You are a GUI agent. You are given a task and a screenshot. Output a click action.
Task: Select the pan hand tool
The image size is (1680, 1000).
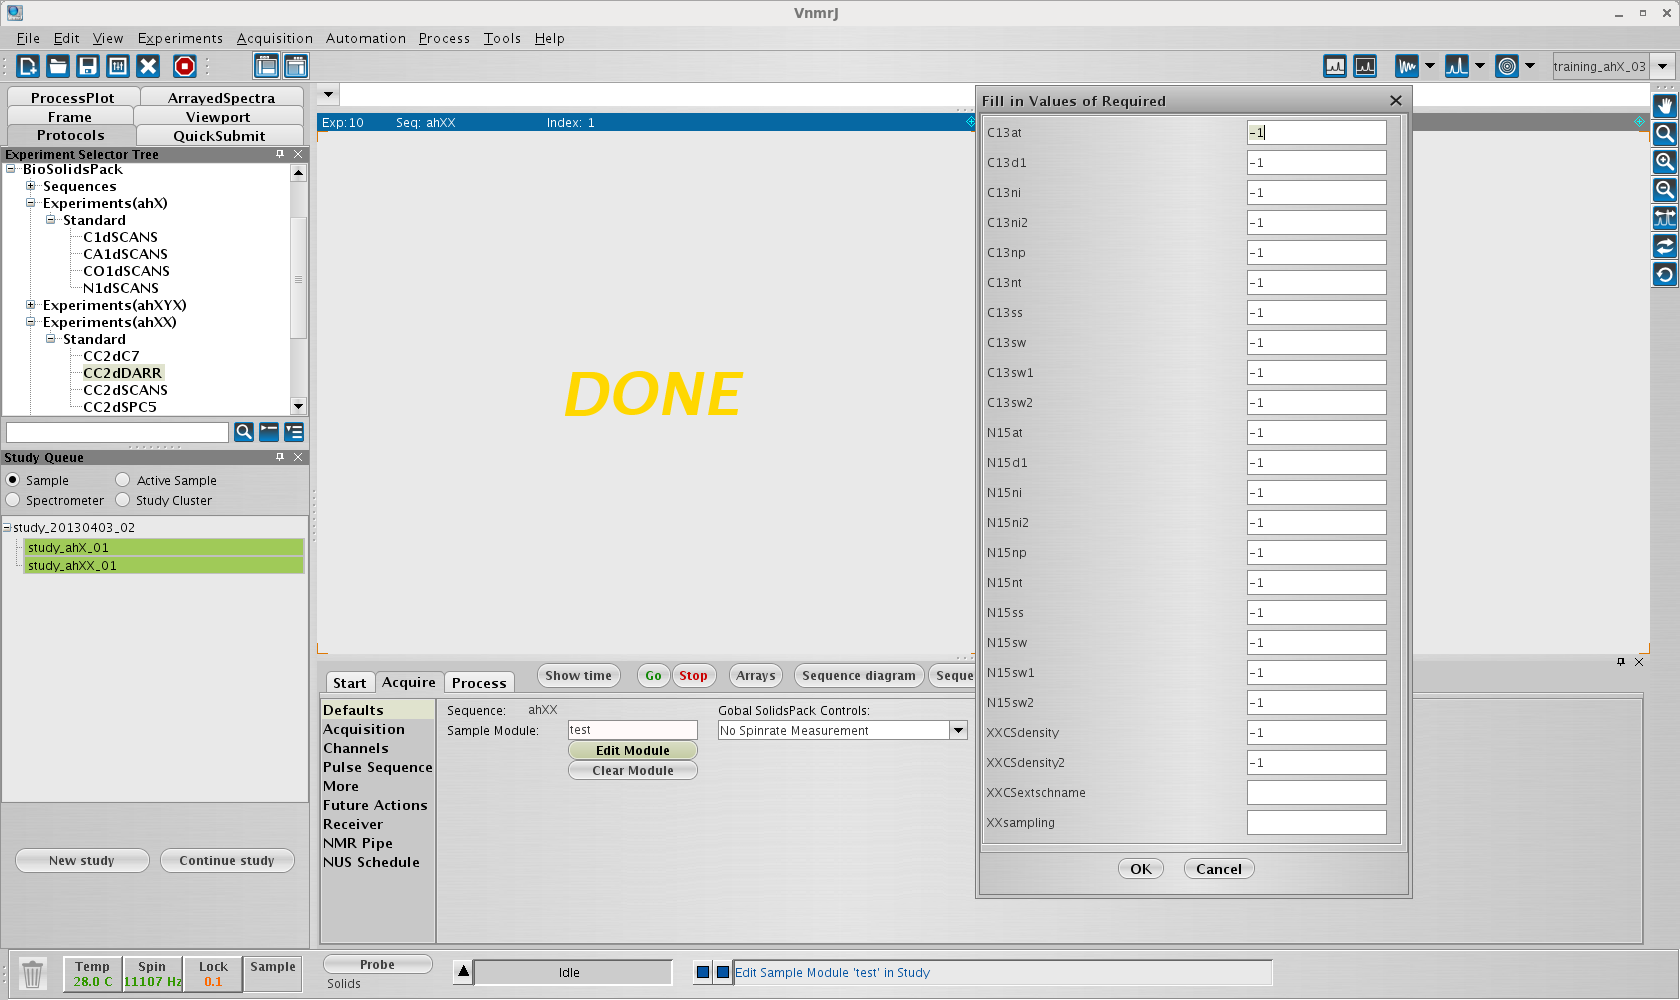point(1665,106)
